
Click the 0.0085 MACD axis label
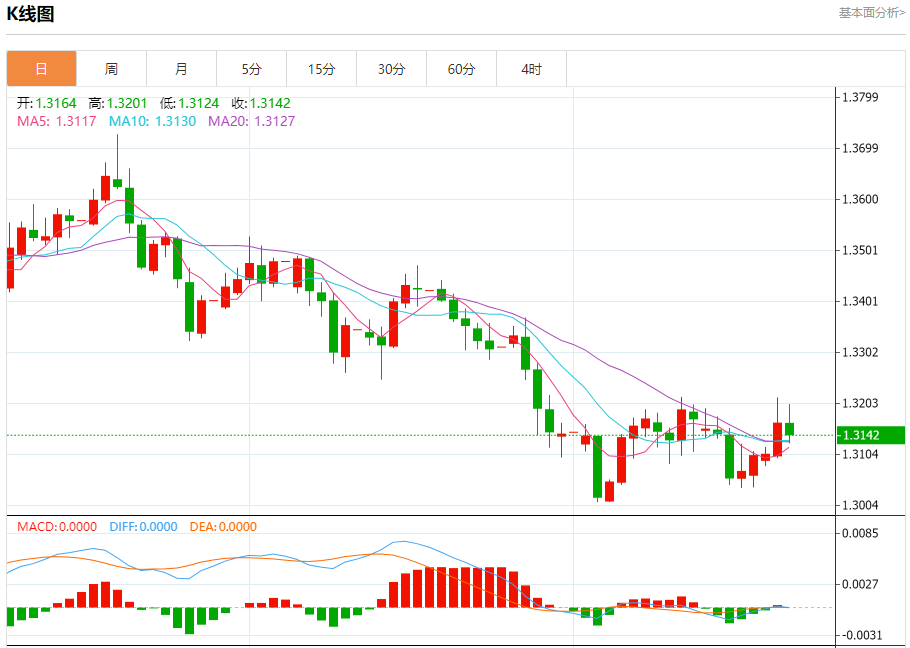point(860,533)
